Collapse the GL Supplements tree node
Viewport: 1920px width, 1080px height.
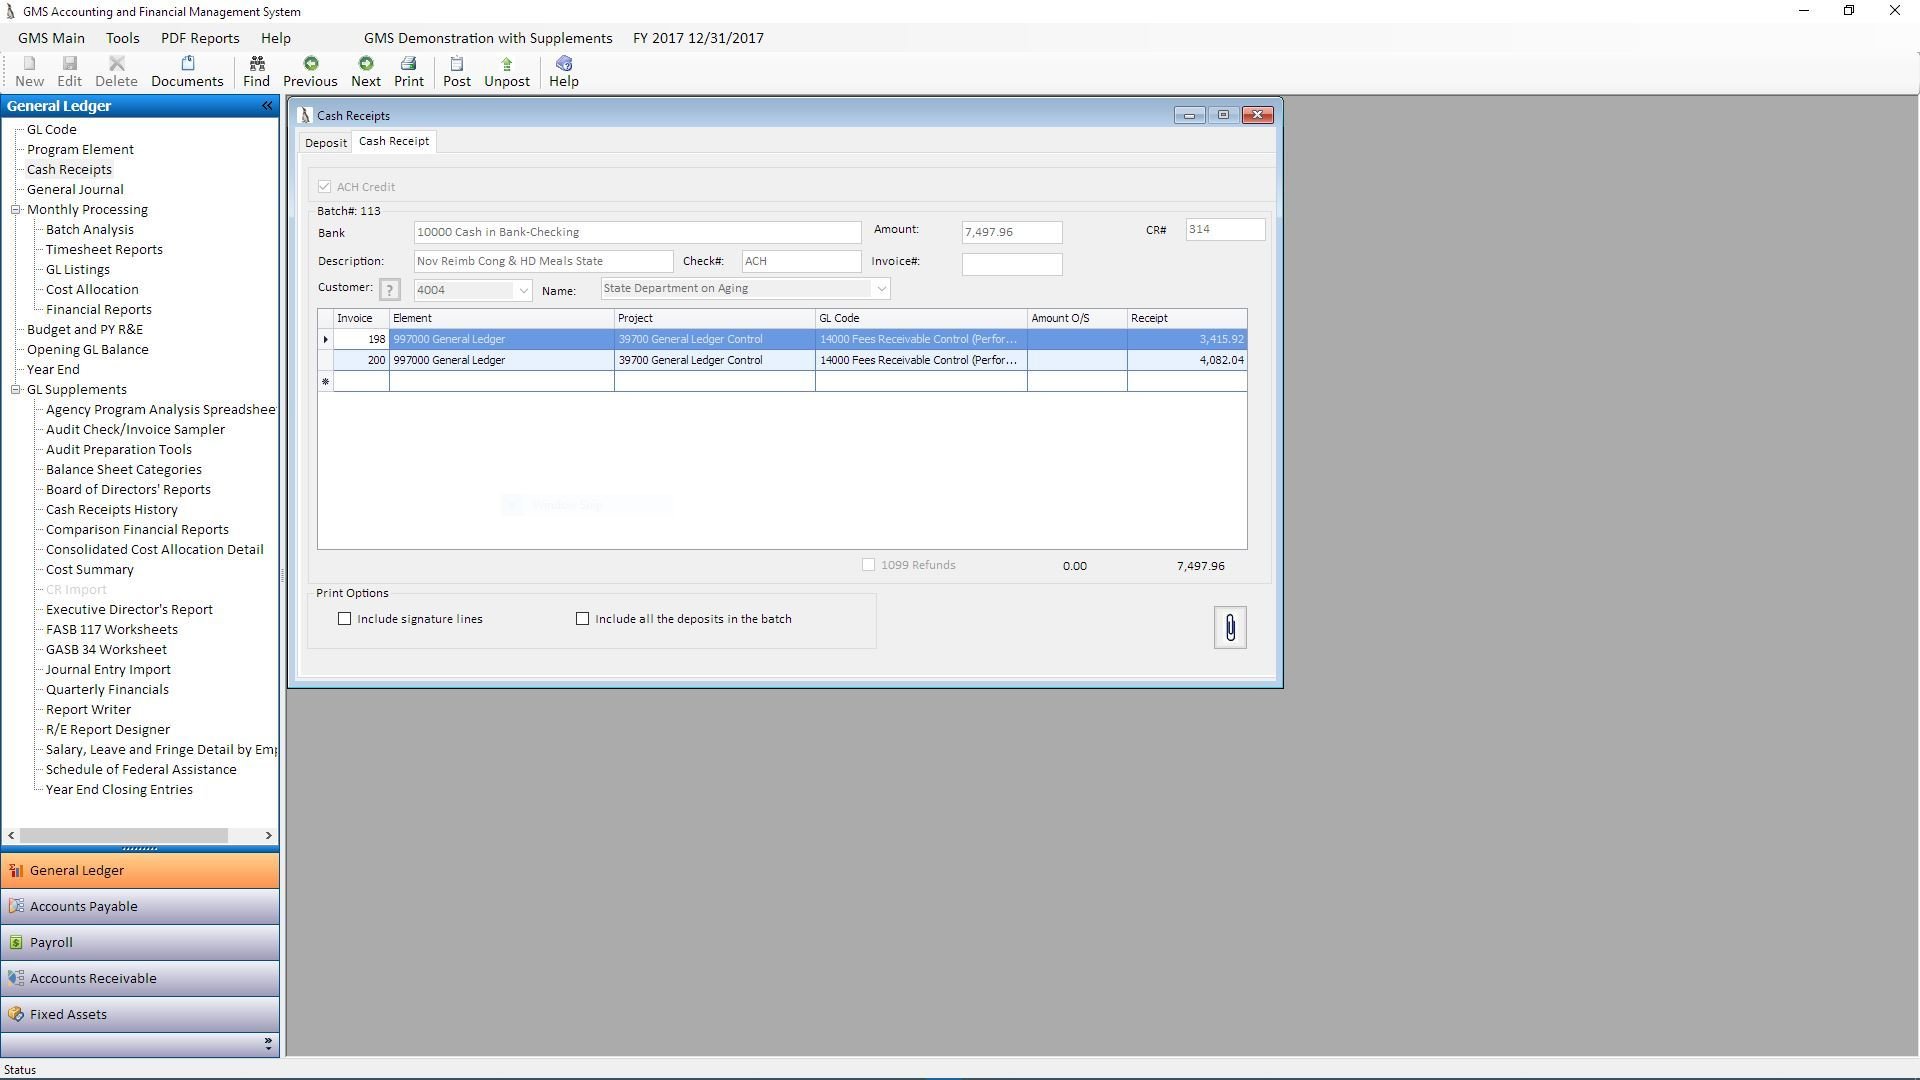16,390
